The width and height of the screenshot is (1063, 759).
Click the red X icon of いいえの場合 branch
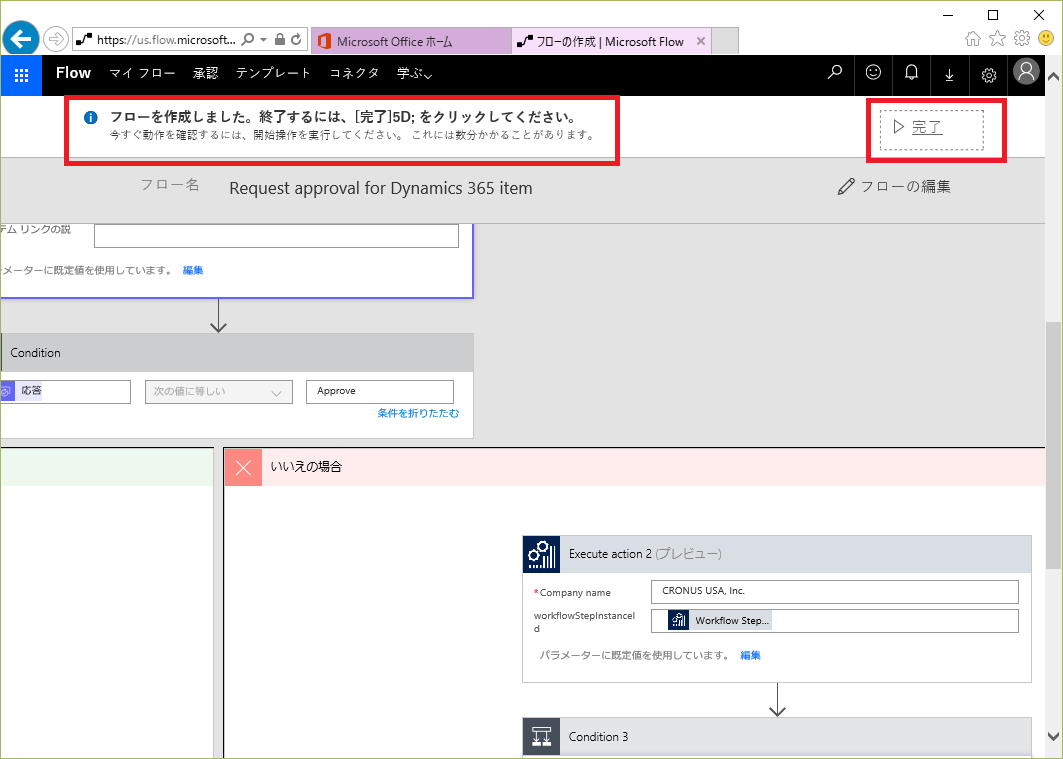click(243, 467)
